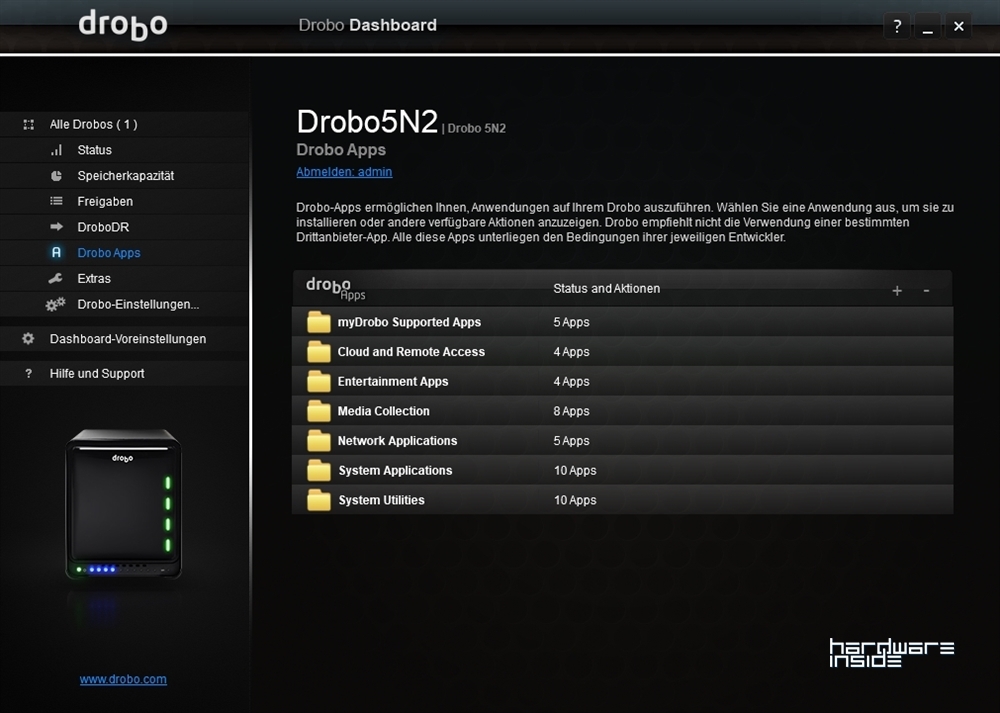Open Dashboard-Voreinstellungen
The width and height of the screenshot is (1000, 713).
[124, 339]
